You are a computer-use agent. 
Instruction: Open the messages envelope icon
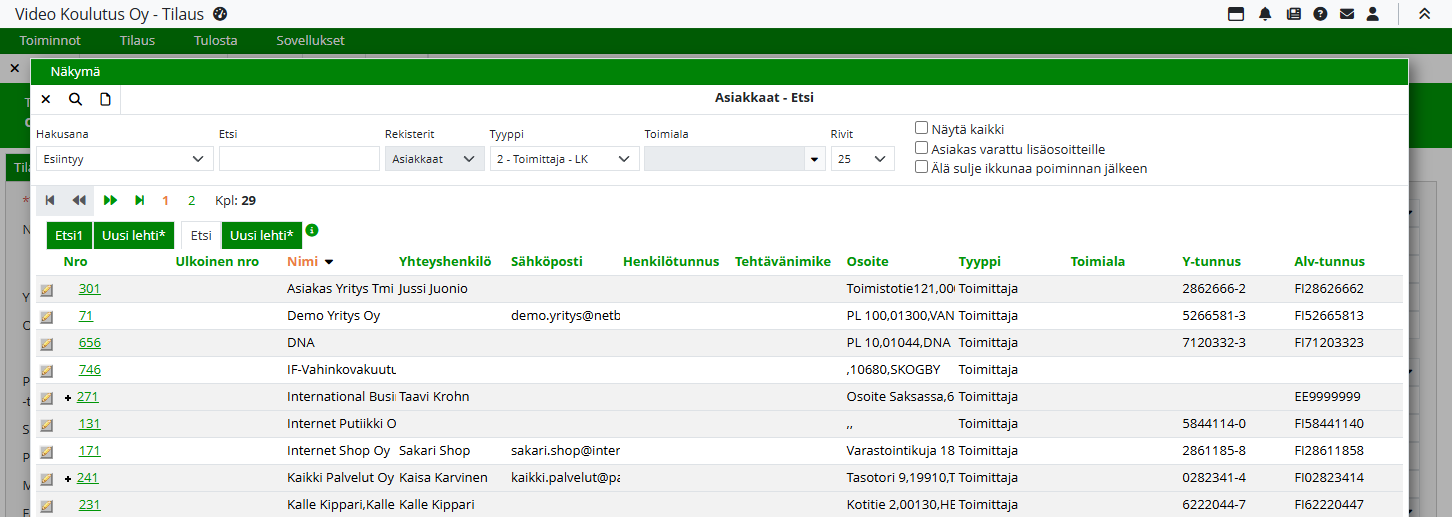click(1347, 14)
